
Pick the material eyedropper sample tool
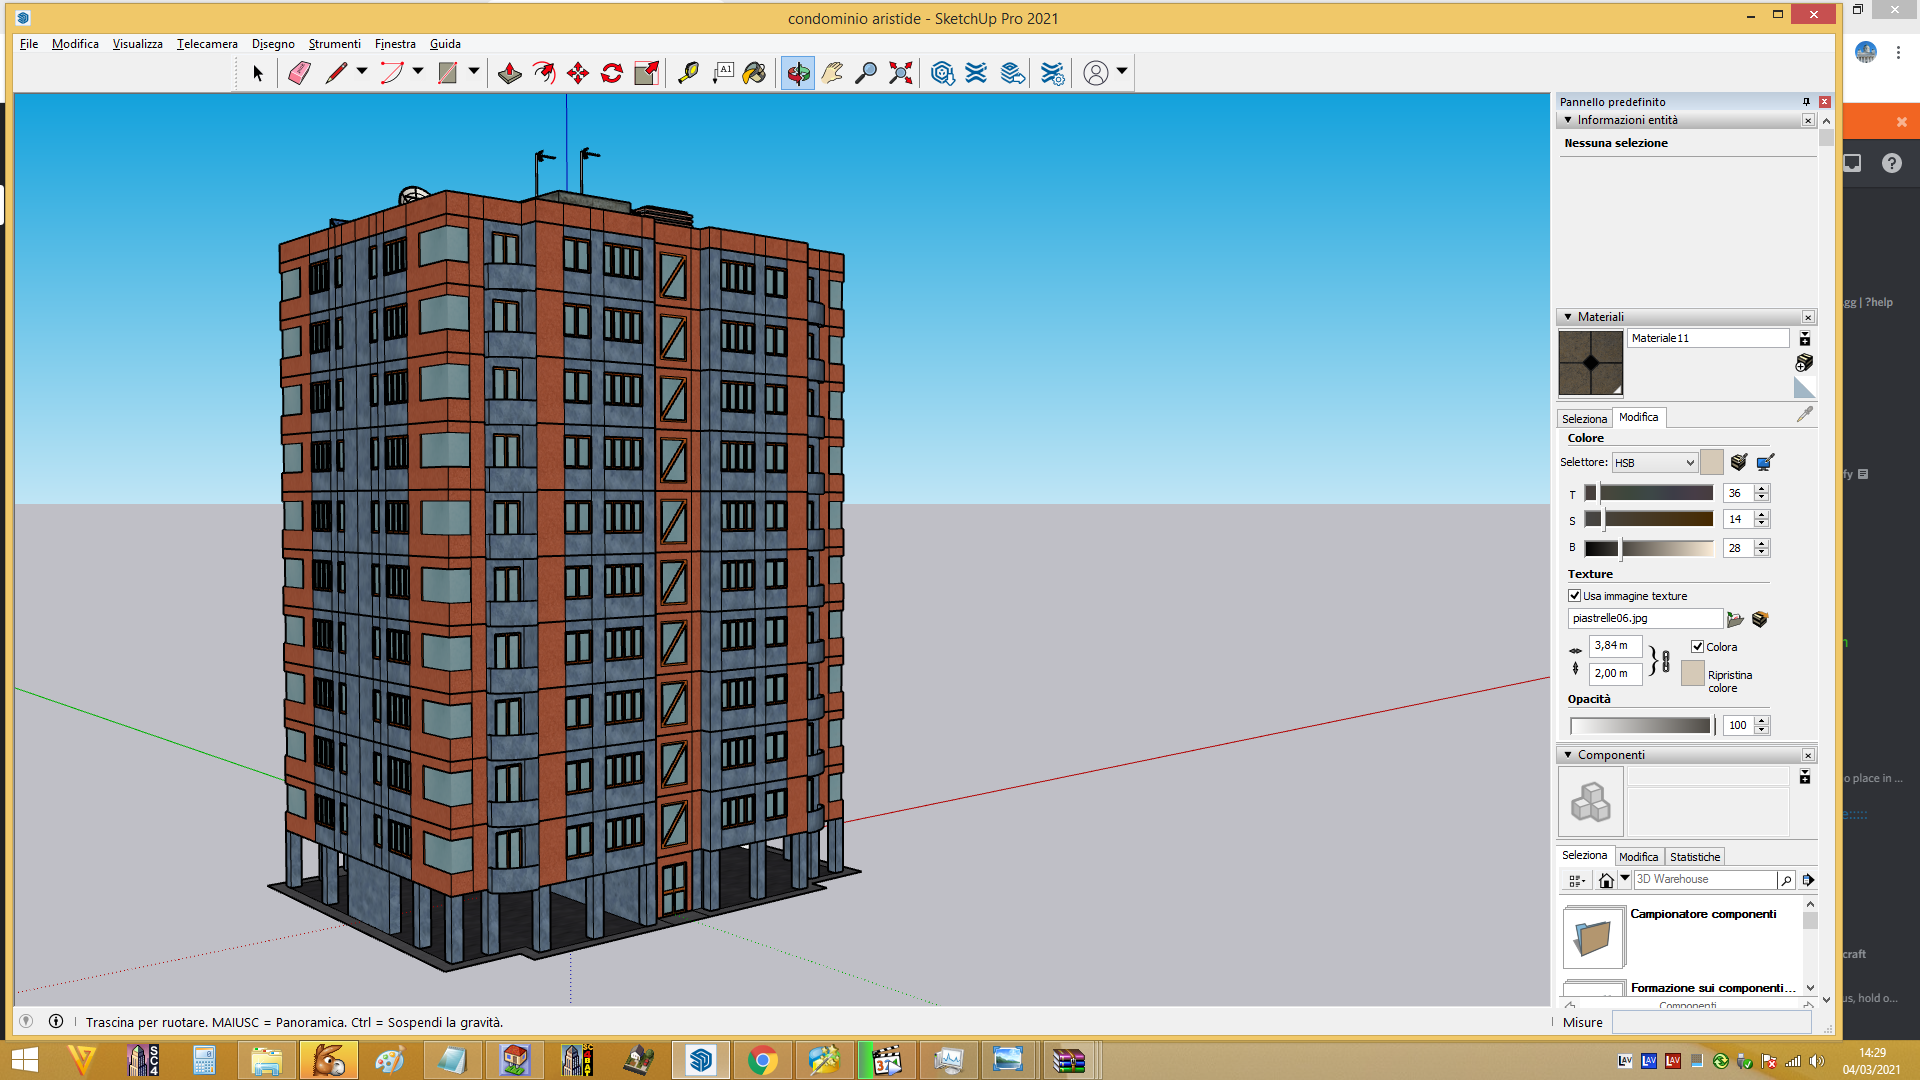click(1805, 414)
